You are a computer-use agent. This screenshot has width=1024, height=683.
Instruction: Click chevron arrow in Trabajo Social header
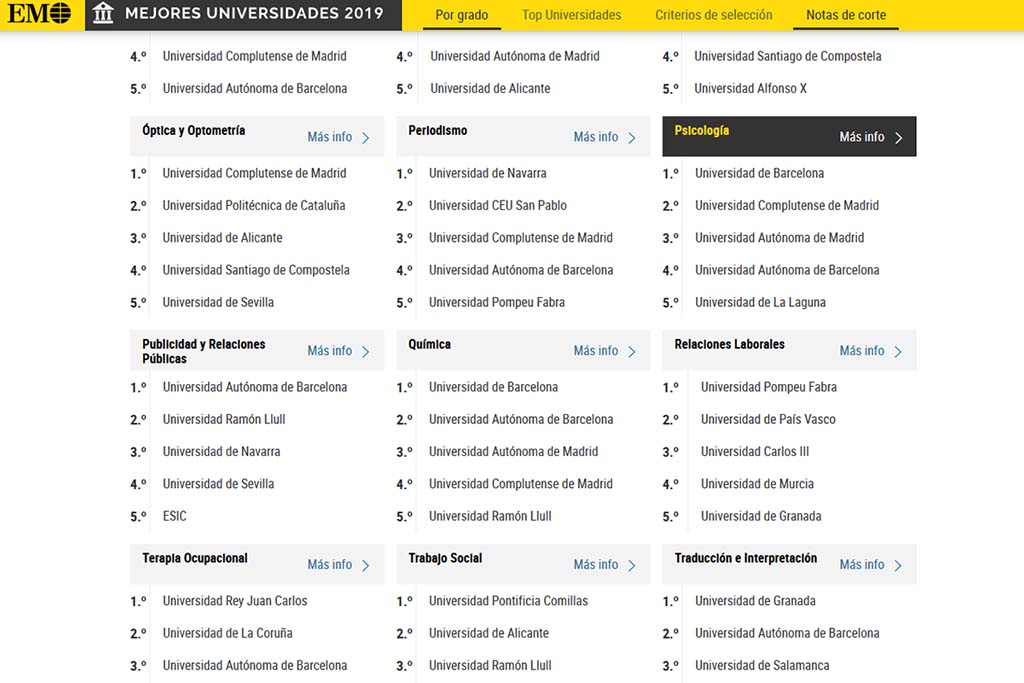(x=632, y=566)
